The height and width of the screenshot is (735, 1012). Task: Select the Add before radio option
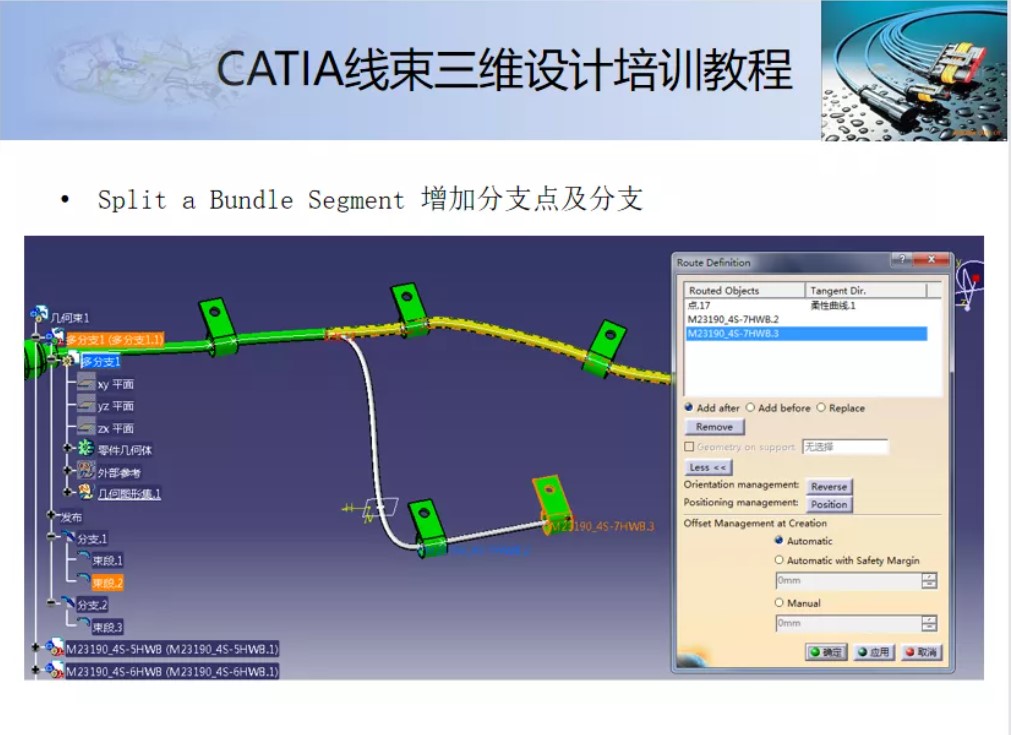coord(751,408)
